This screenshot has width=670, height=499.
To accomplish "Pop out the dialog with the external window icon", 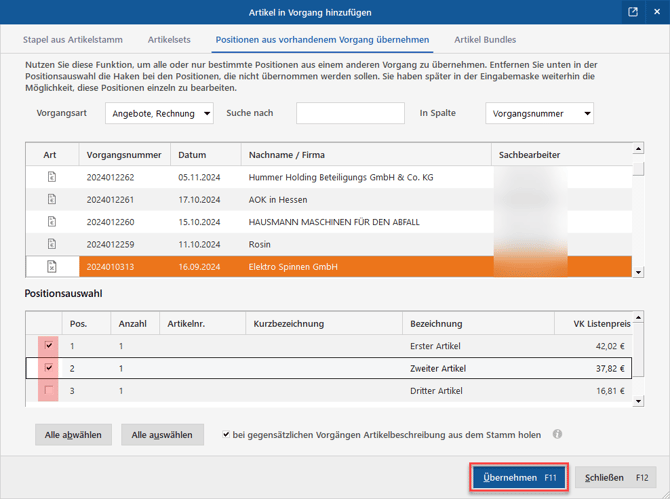I will point(633,12).
